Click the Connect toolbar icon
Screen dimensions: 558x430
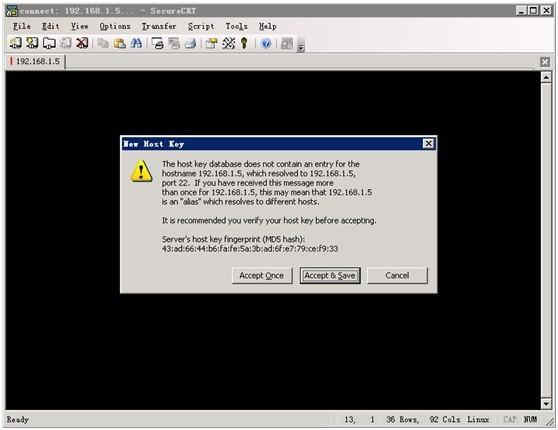[x=15, y=43]
